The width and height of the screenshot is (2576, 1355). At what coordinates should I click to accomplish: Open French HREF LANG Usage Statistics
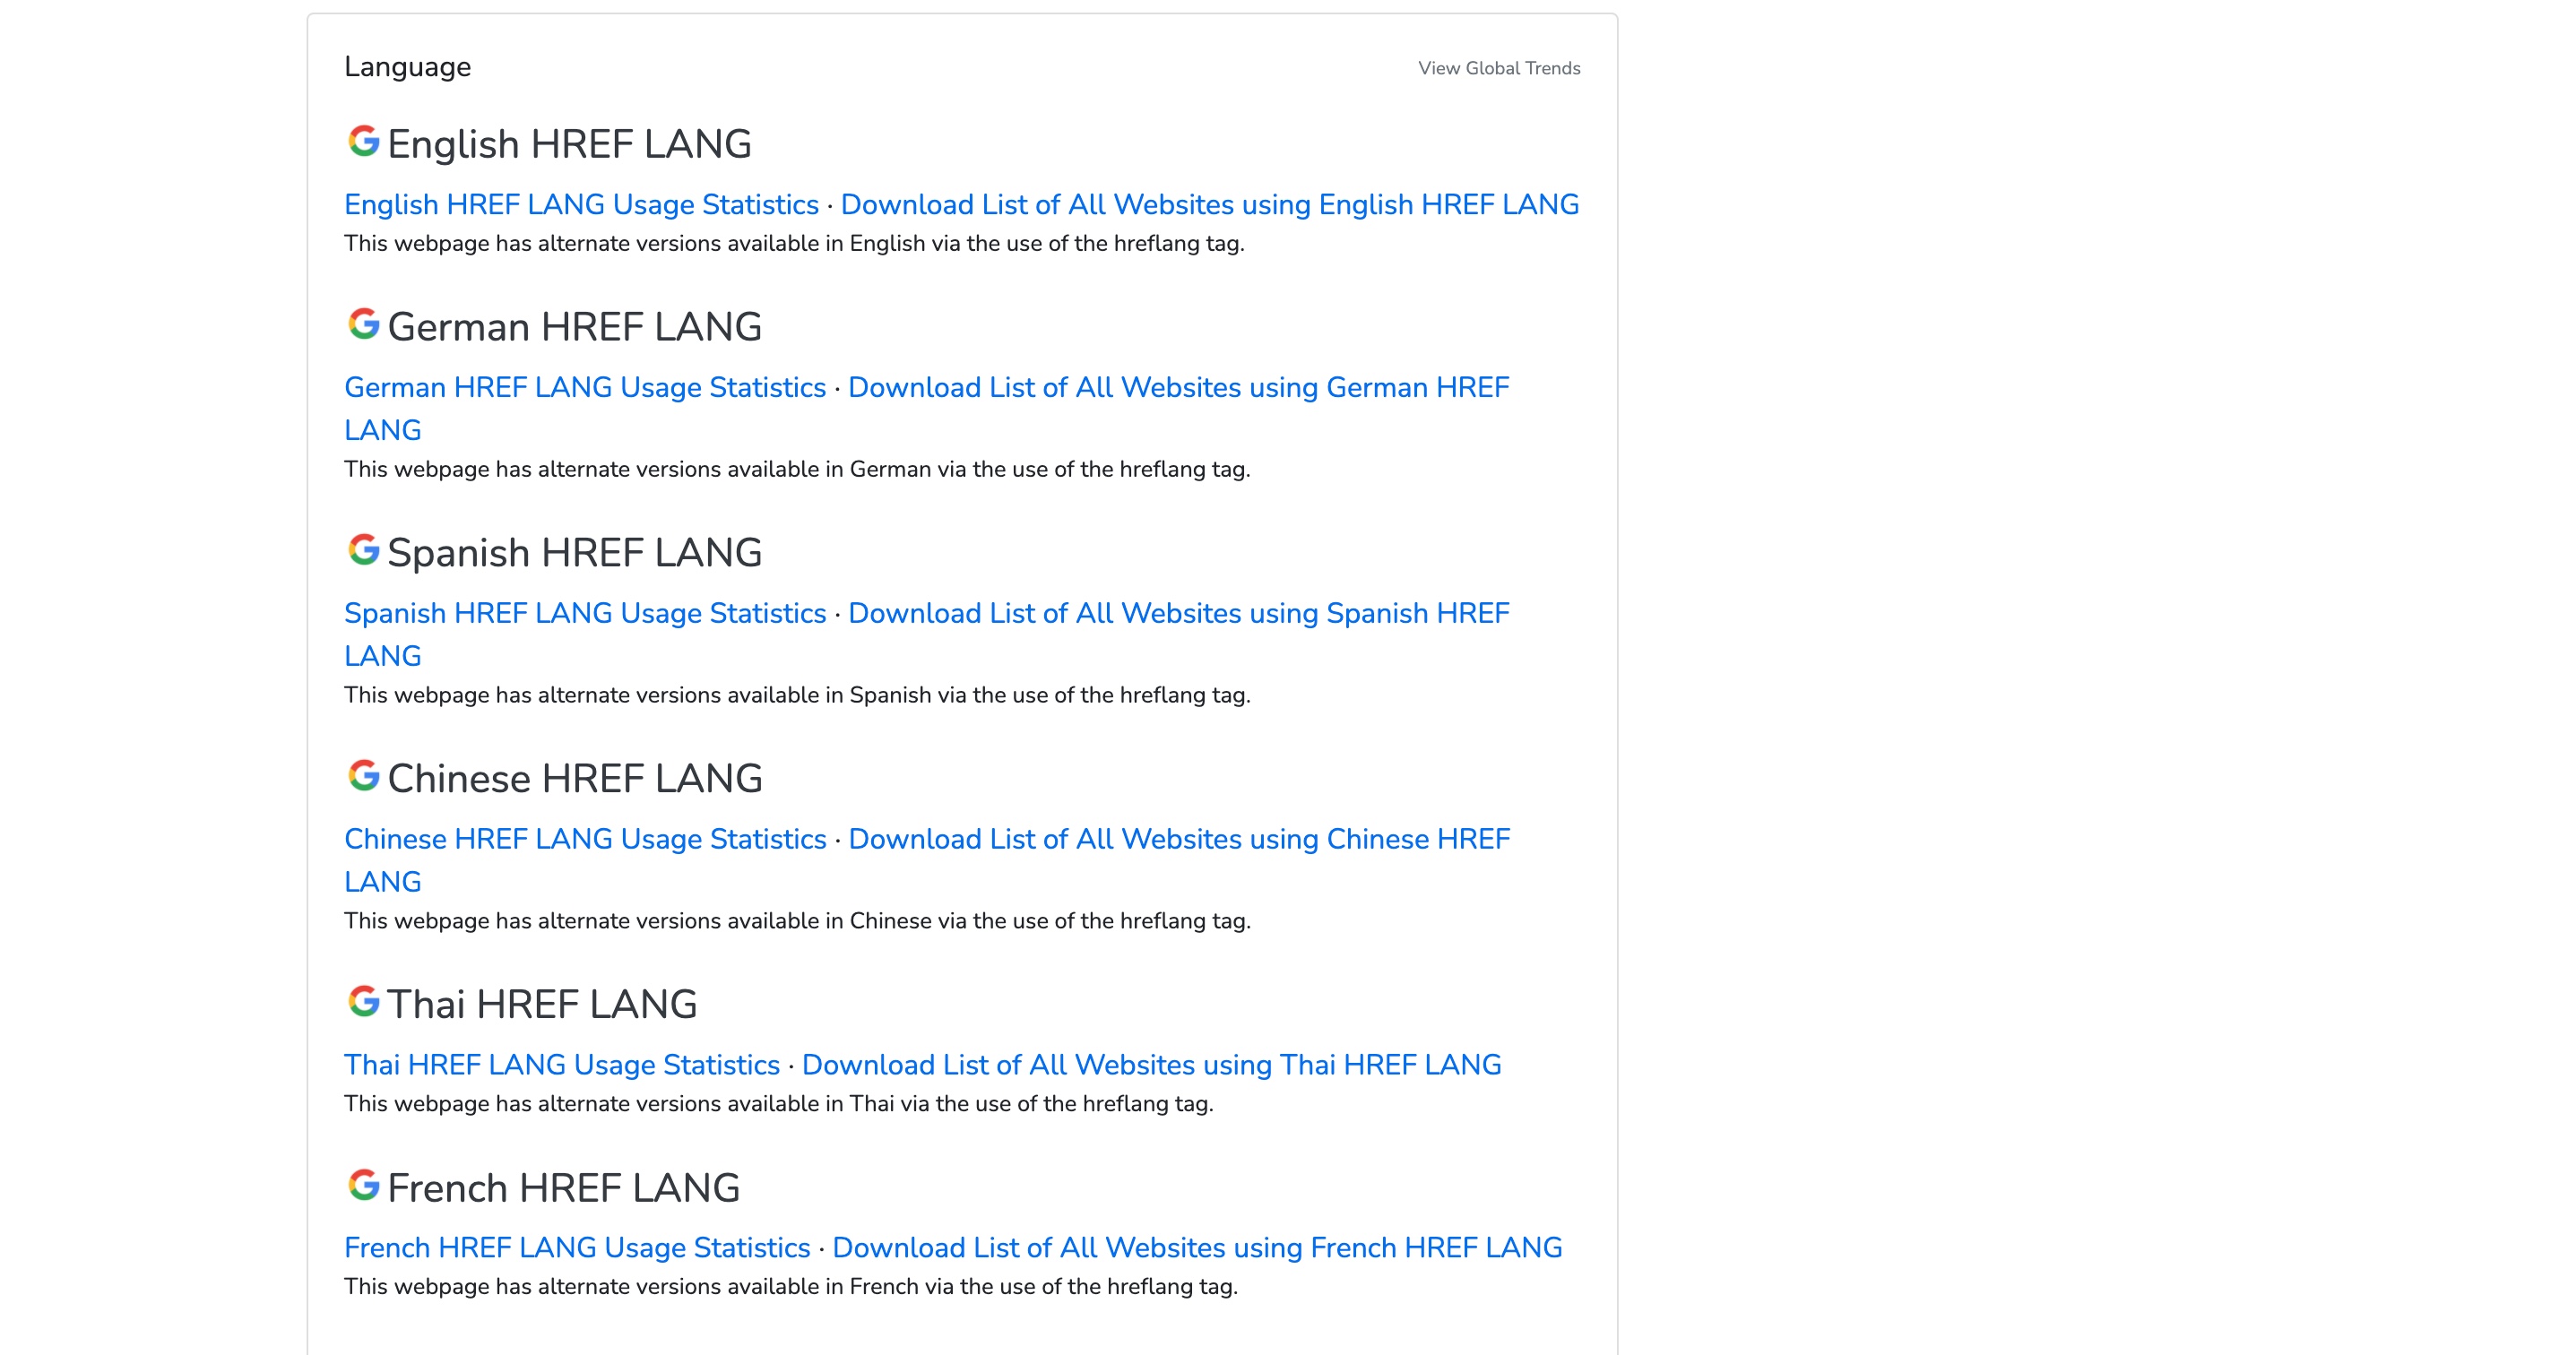tap(577, 1248)
